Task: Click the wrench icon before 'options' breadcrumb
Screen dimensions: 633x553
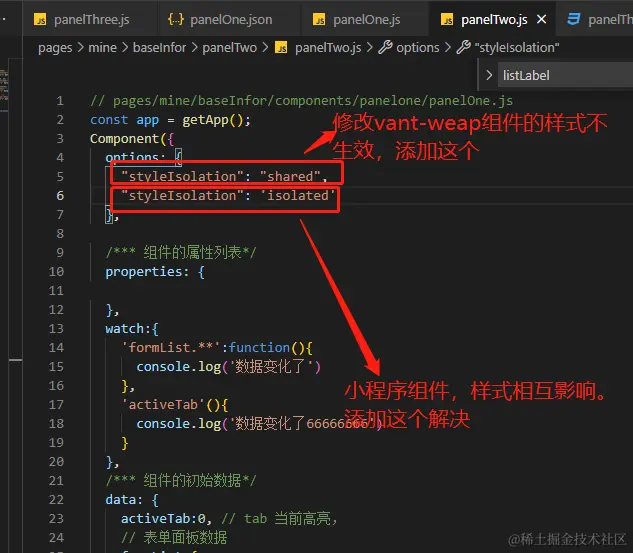Action: [385, 47]
